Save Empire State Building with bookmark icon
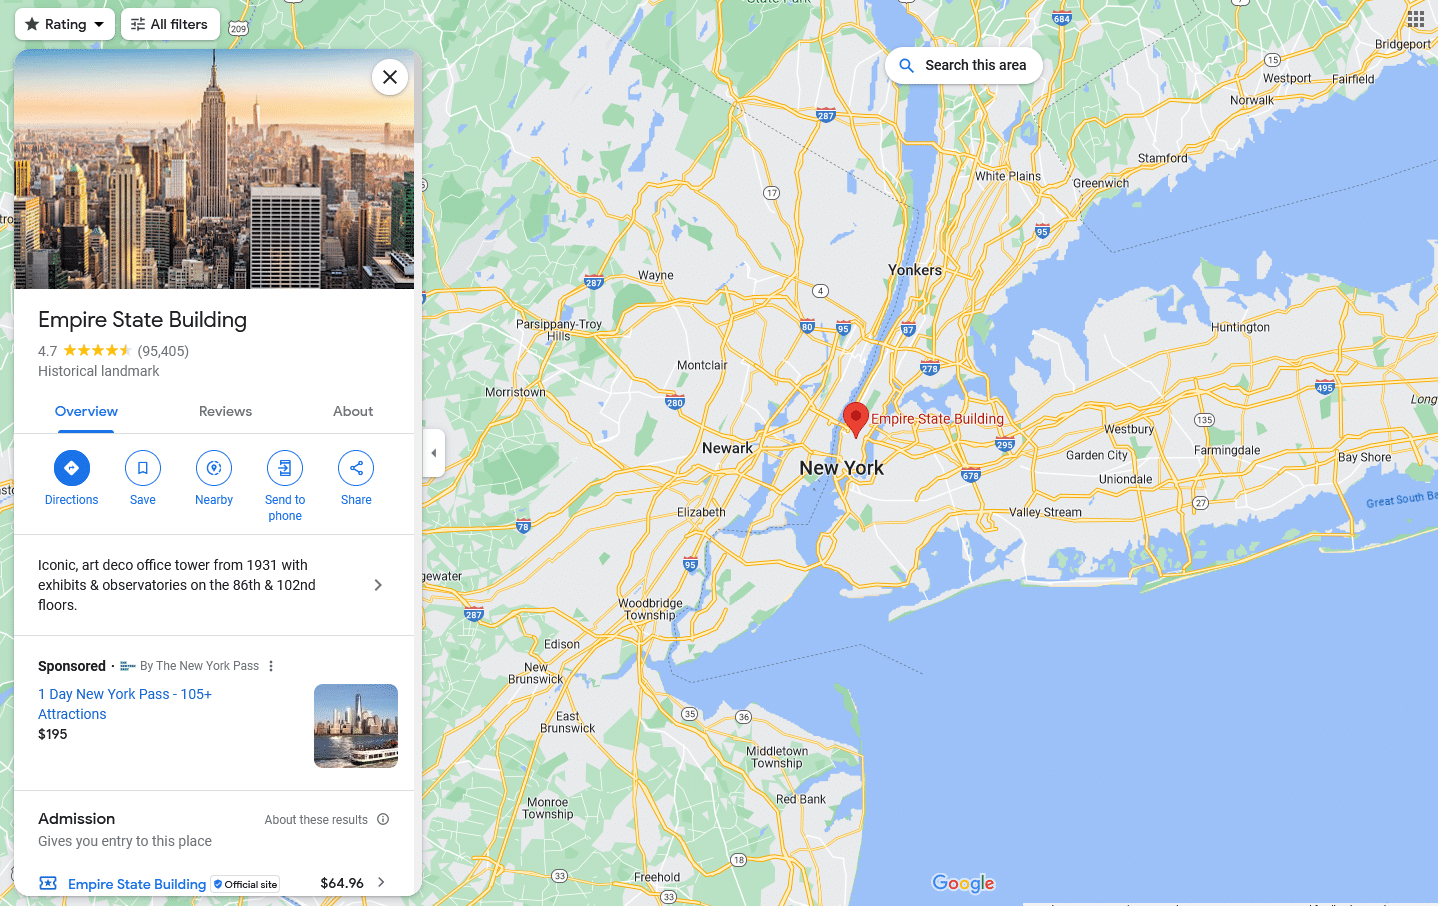Image resolution: width=1438 pixels, height=906 pixels. click(143, 468)
